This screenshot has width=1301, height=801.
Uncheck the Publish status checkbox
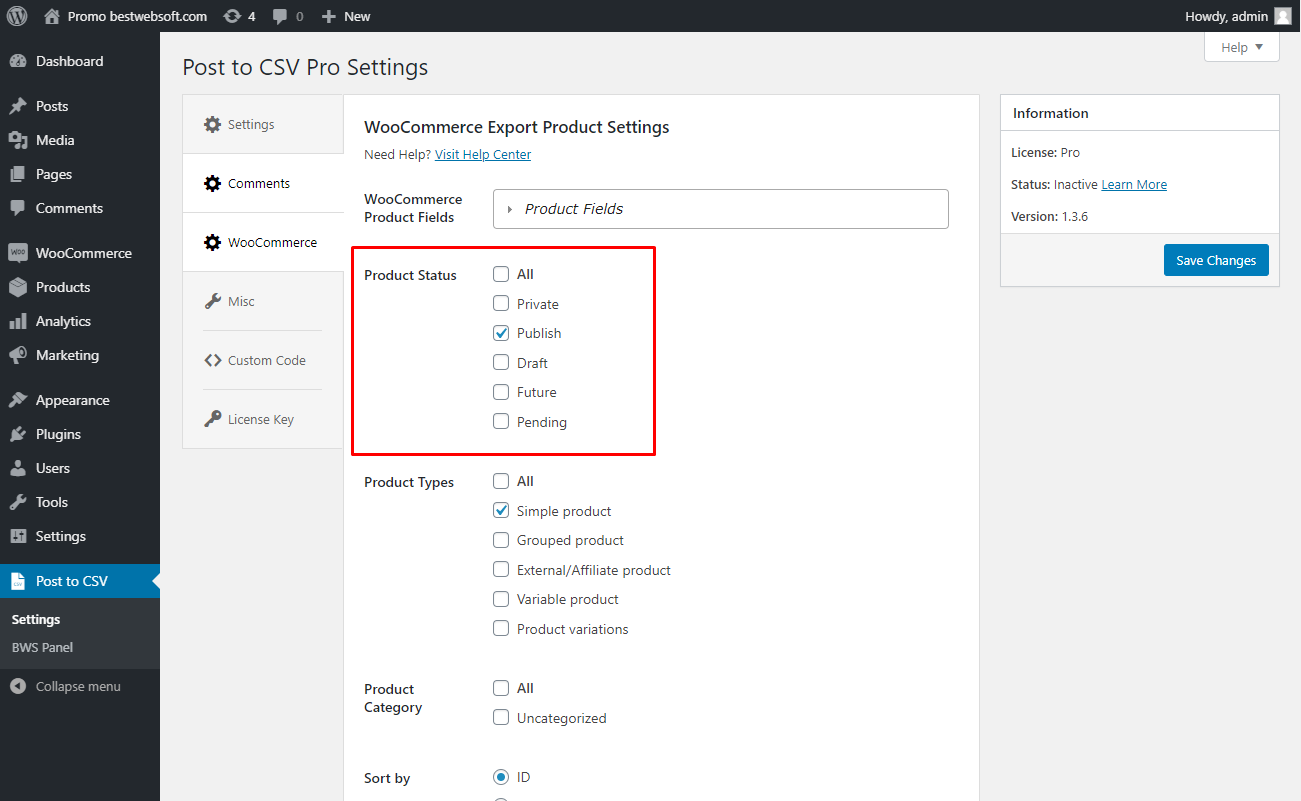(501, 333)
